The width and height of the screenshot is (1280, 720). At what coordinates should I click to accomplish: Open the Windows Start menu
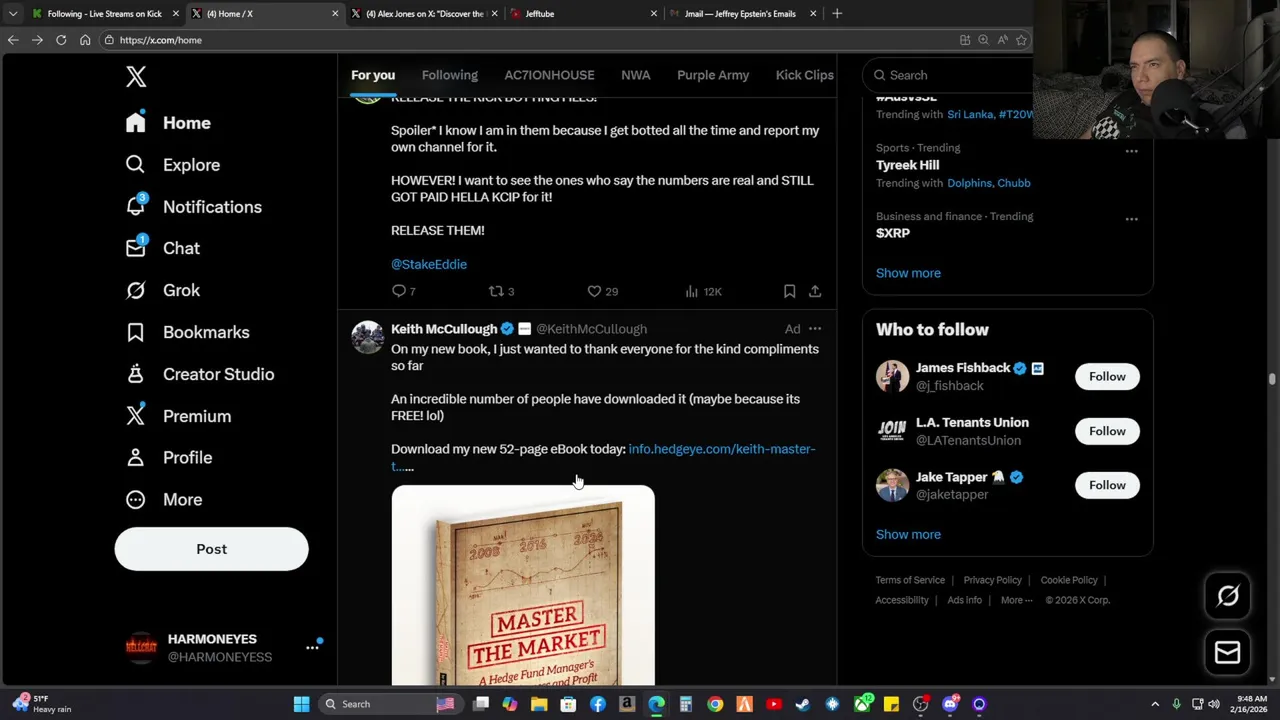pyautogui.click(x=301, y=704)
